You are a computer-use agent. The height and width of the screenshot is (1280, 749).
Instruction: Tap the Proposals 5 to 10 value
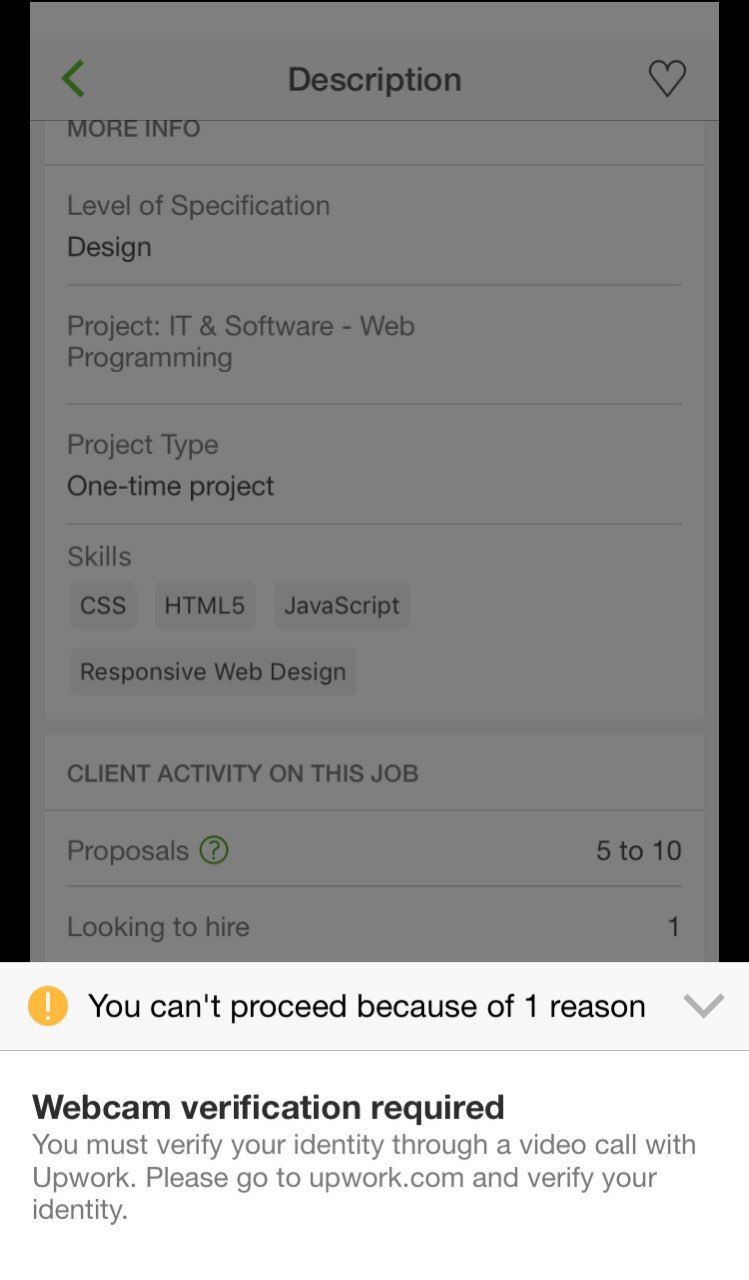[638, 851]
